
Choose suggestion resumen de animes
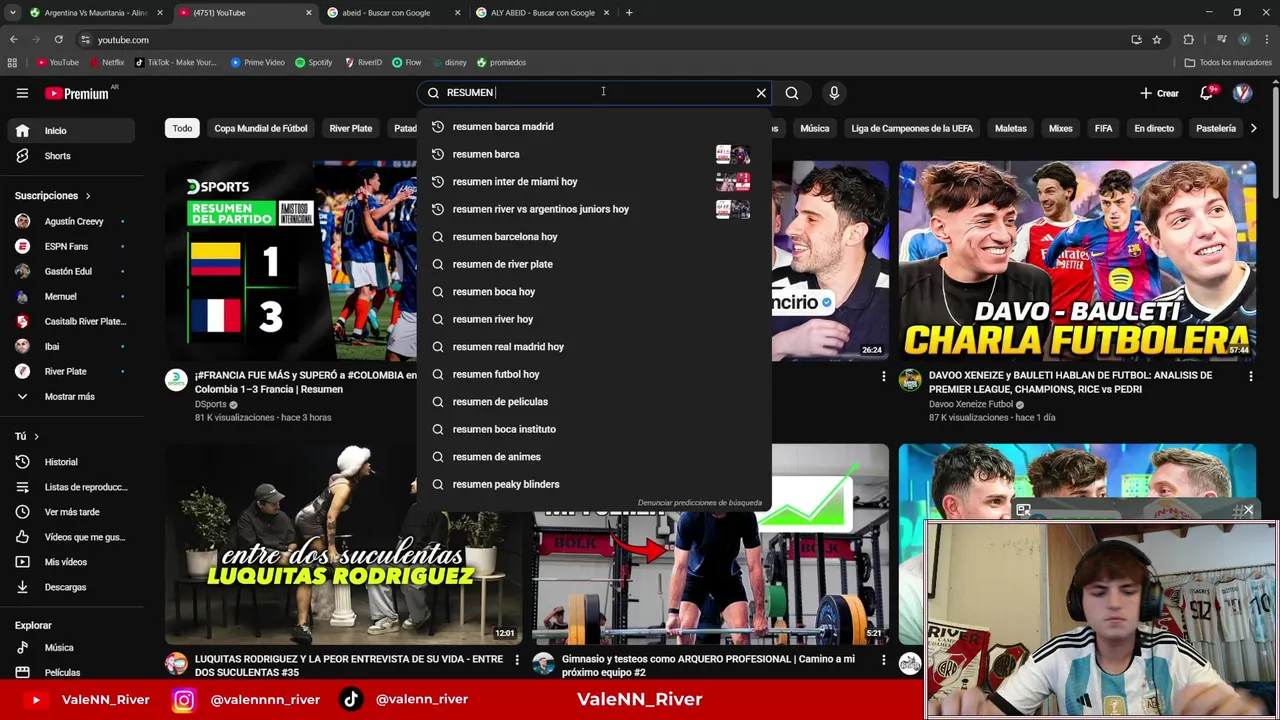(594, 457)
